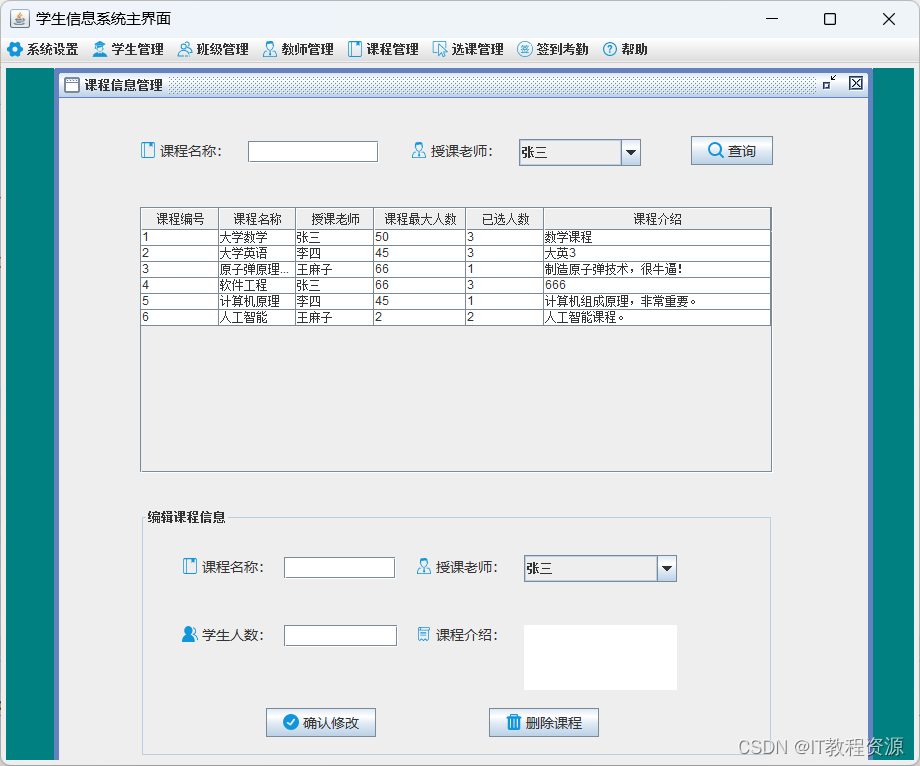The height and width of the screenshot is (766, 920).
Task: Click the 授课老师 column header
Action: [334, 219]
